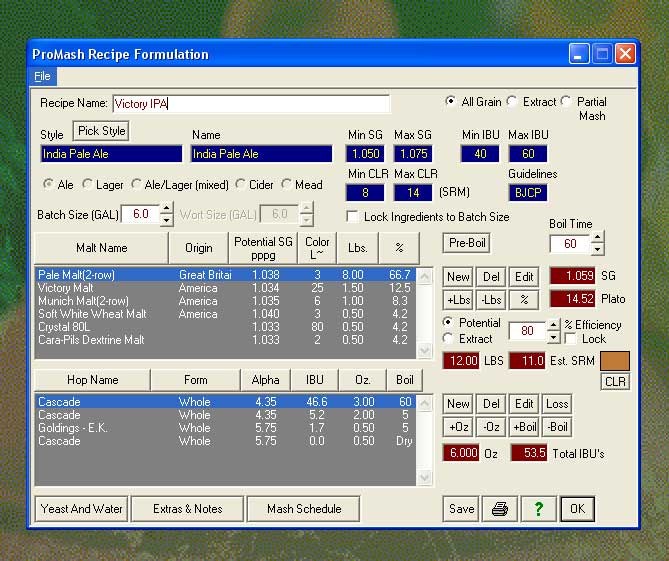
Task: Select the Munich Malt(2-row) row
Action: point(225,301)
